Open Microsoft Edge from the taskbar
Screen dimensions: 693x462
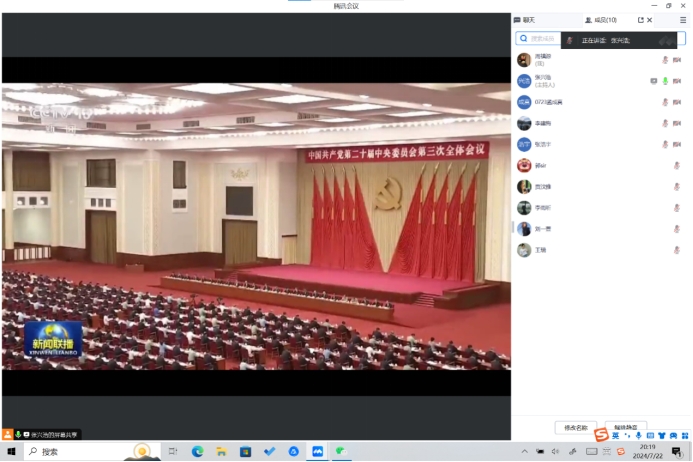tap(197, 452)
